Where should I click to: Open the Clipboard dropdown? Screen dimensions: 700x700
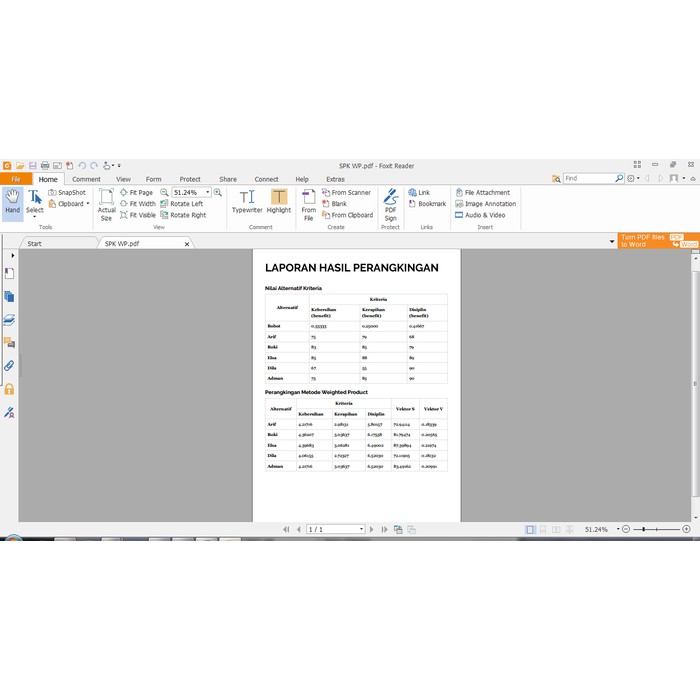click(69, 204)
